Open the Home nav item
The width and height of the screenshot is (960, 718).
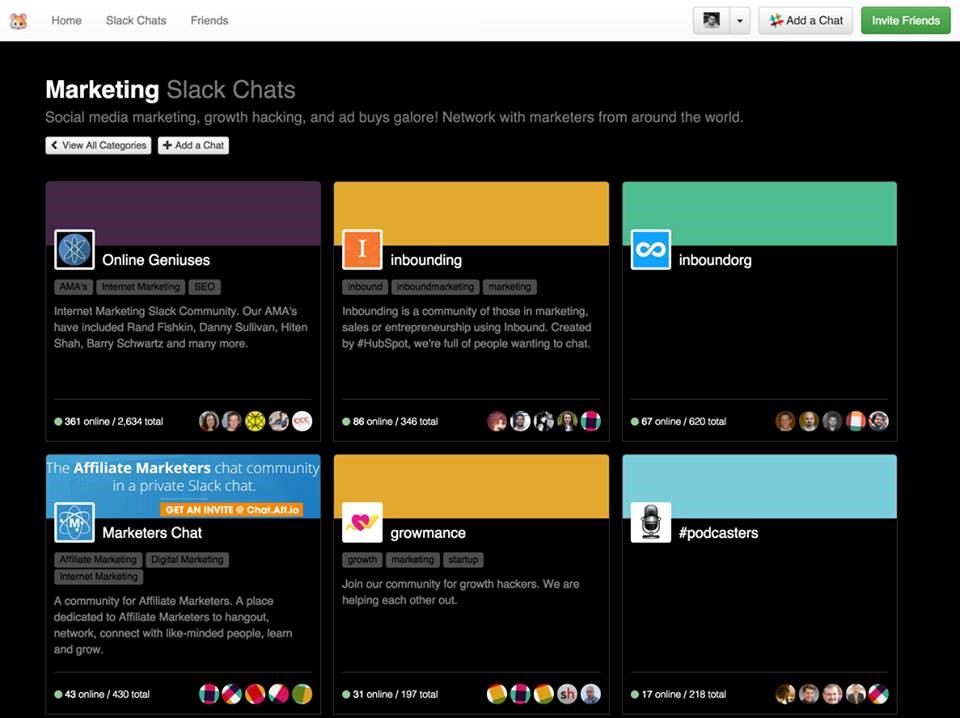click(66, 20)
